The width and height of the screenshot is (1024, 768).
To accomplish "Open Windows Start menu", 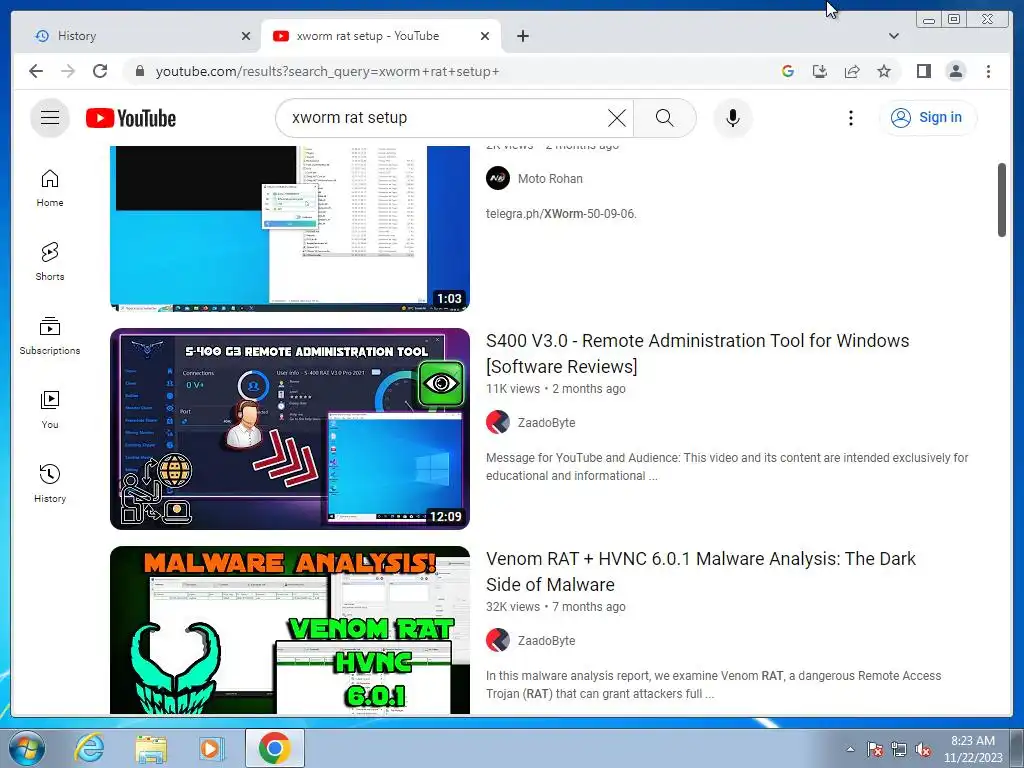I will [25, 749].
